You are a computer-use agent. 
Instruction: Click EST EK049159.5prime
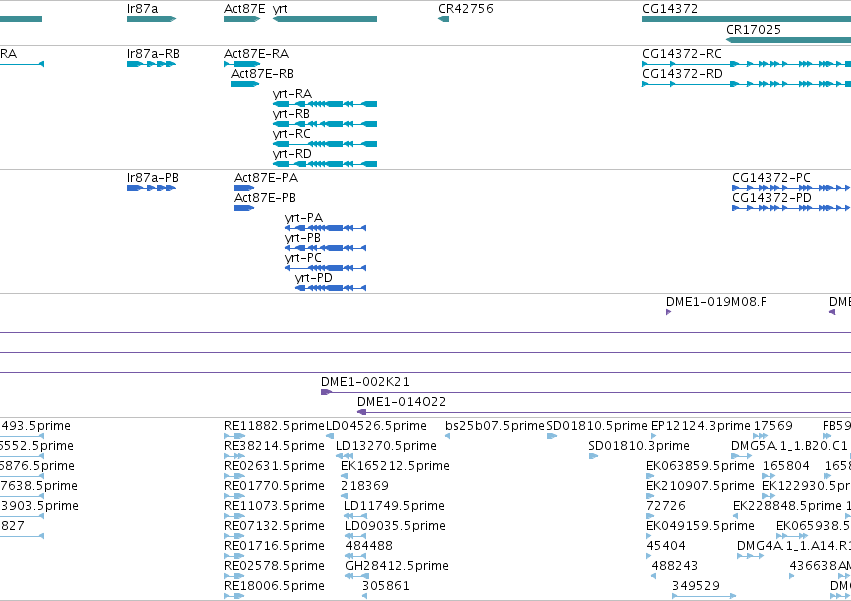(x=649, y=536)
